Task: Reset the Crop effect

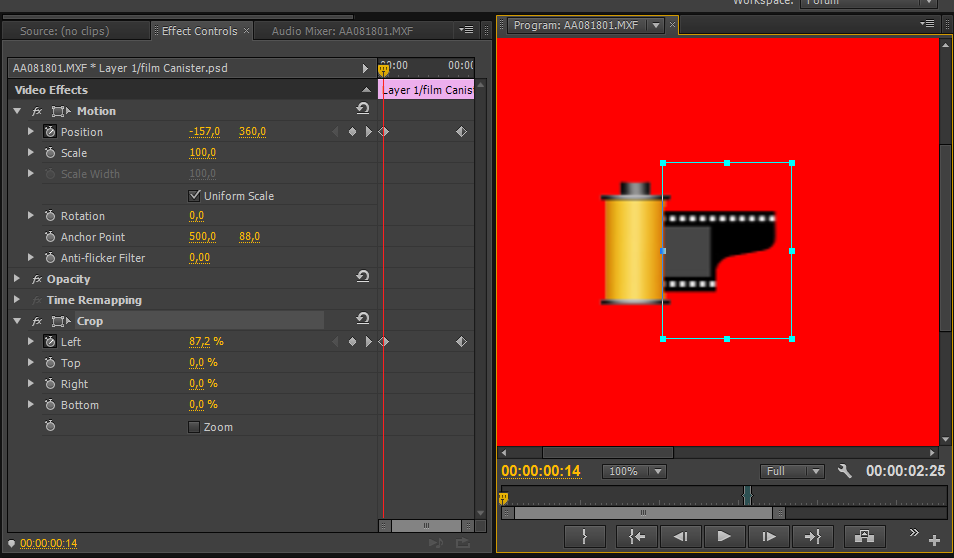Action: tap(363, 320)
